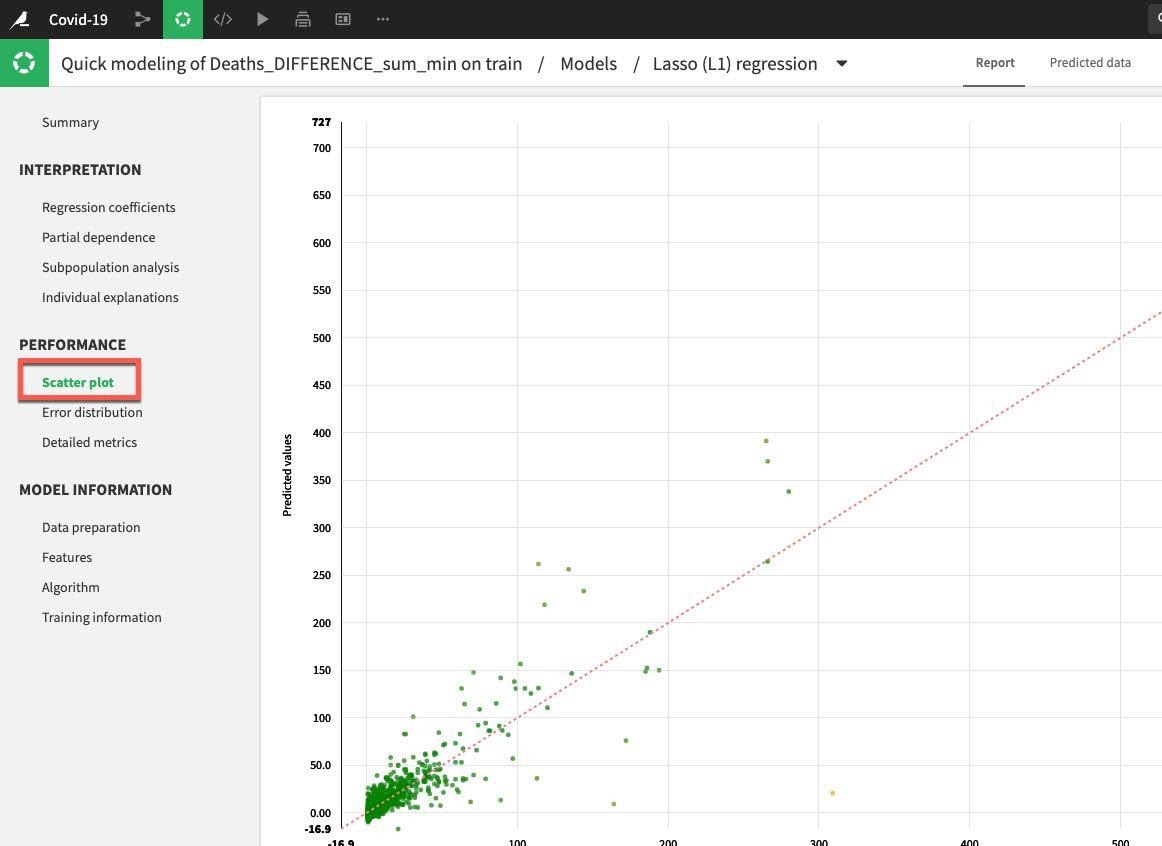
Task: Open Jobs via the play icon
Action: coord(263,19)
